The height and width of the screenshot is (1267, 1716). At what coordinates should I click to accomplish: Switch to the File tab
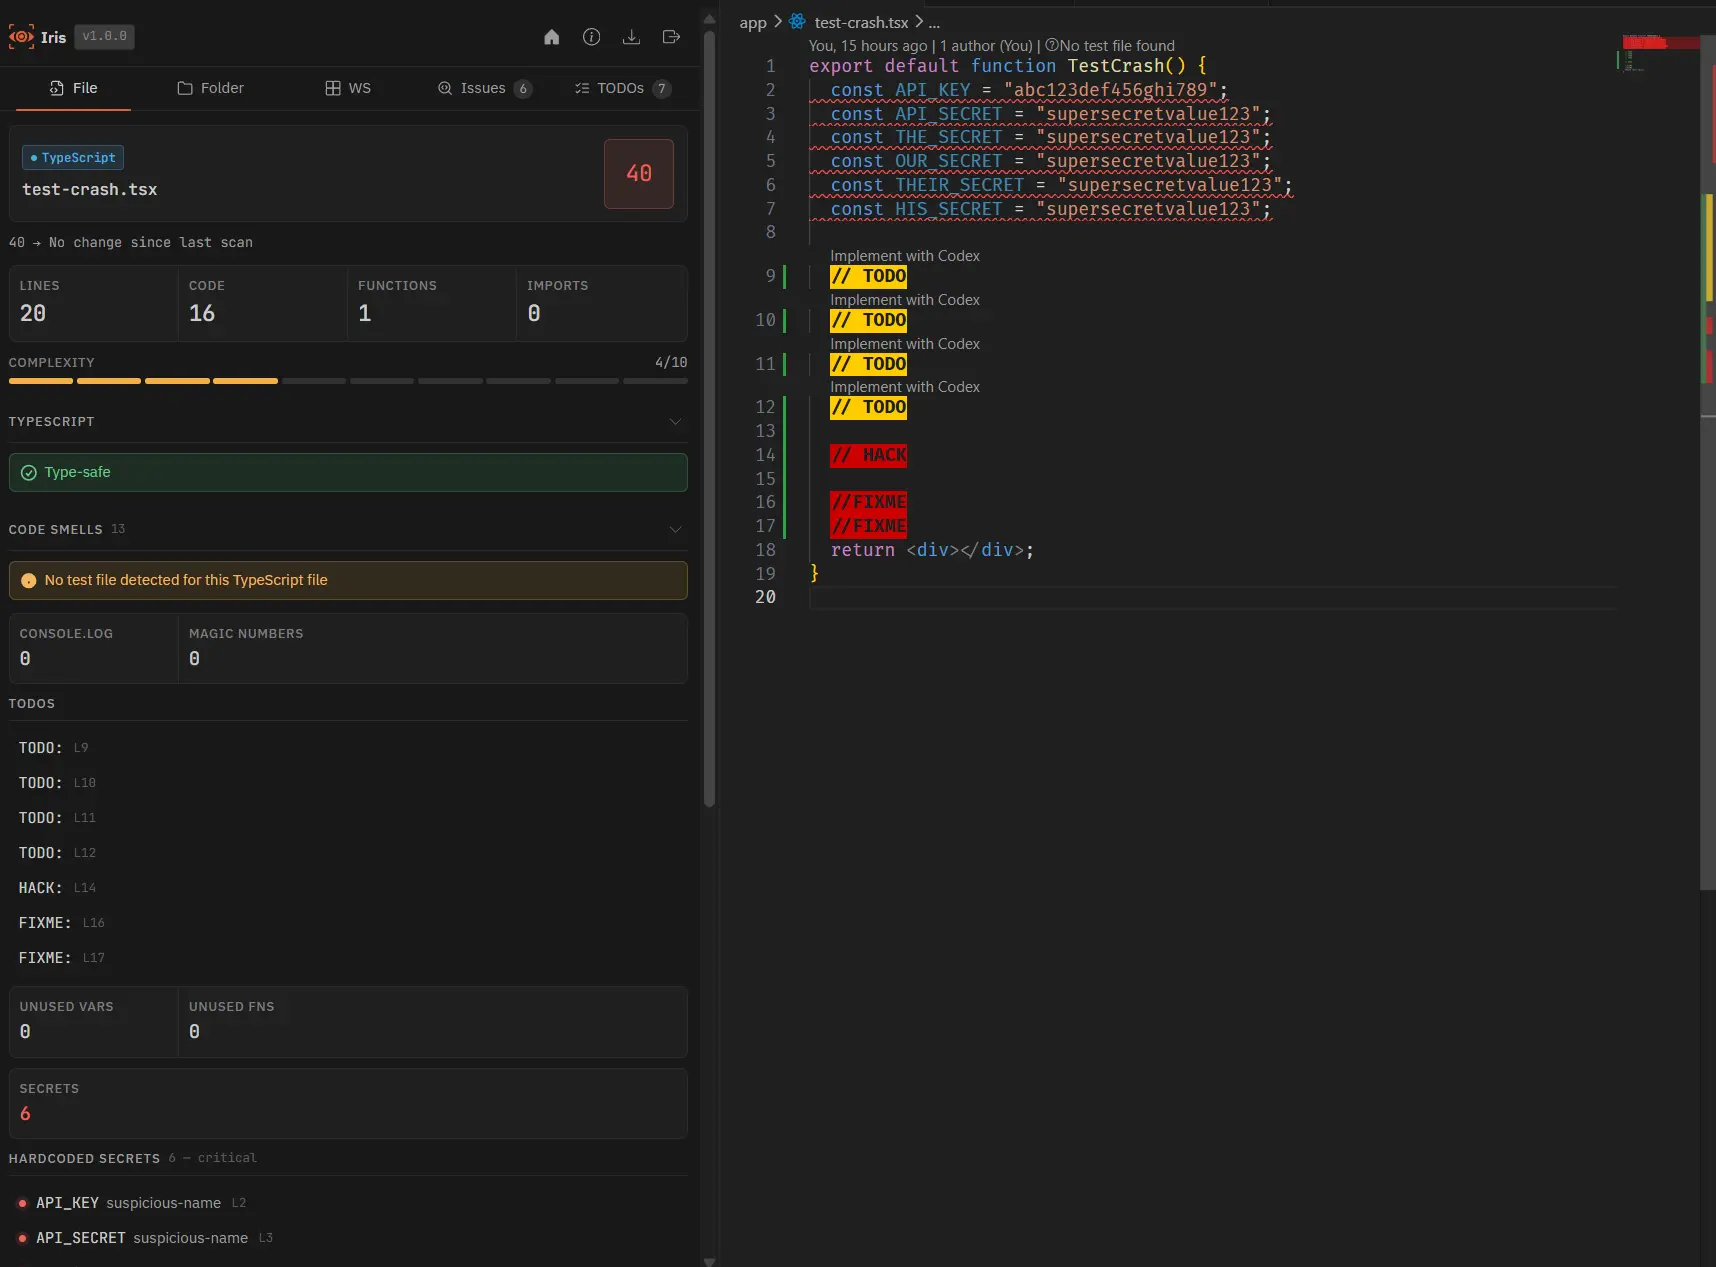point(73,88)
